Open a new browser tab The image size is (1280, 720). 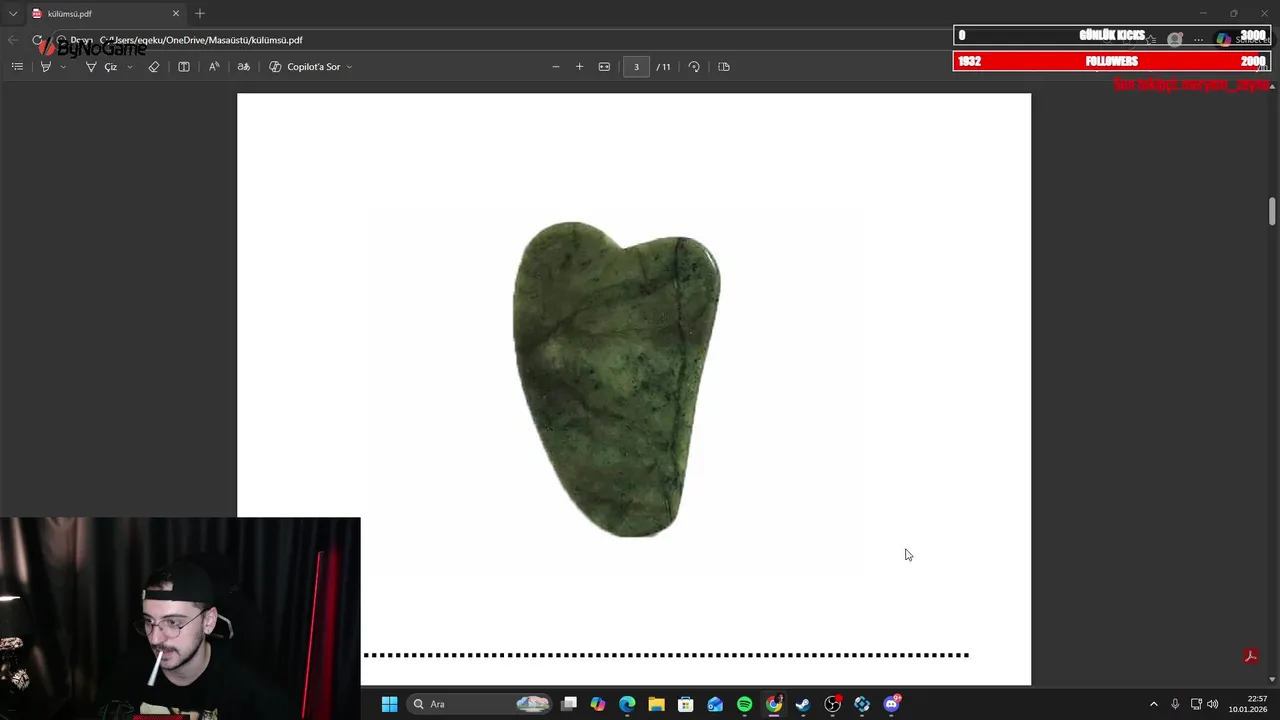(200, 14)
